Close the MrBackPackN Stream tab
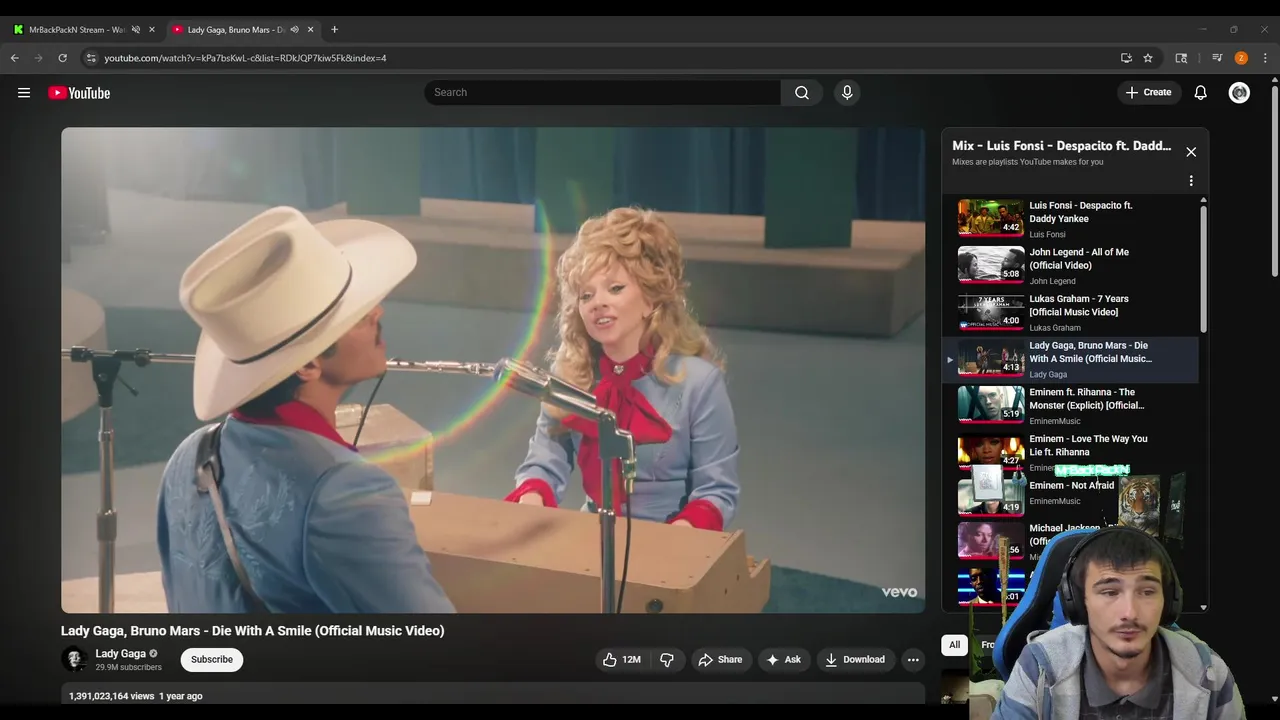 pyautogui.click(x=152, y=30)
